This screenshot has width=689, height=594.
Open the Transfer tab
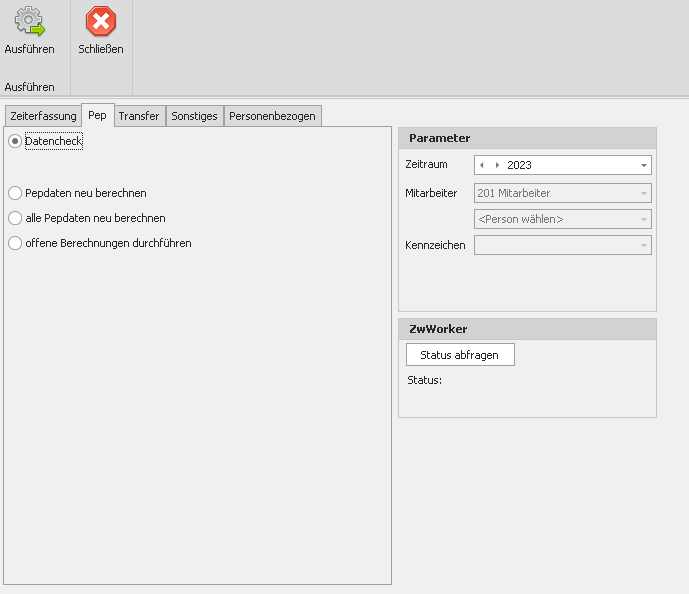pos(138,116)
